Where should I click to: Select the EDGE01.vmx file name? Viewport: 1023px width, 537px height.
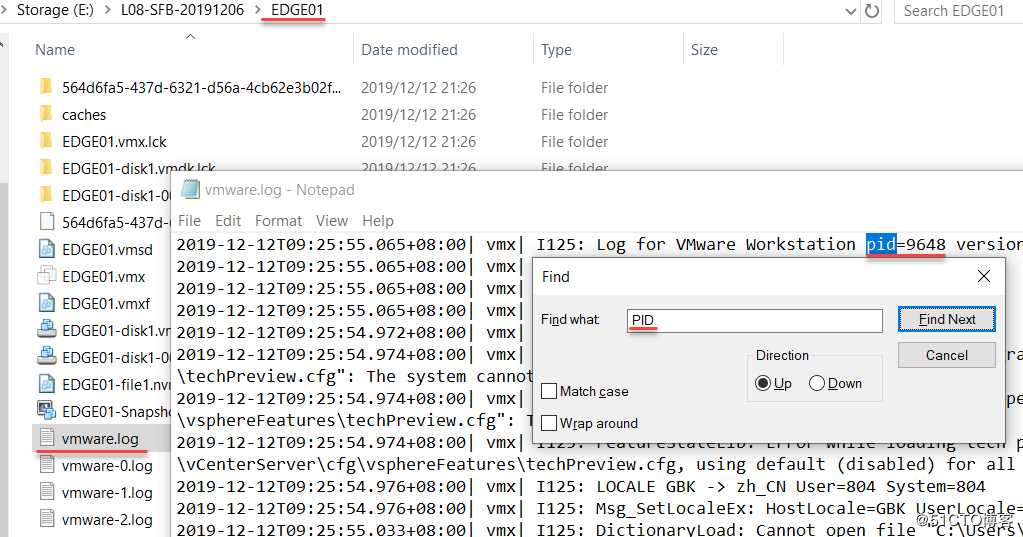[103, 277]
